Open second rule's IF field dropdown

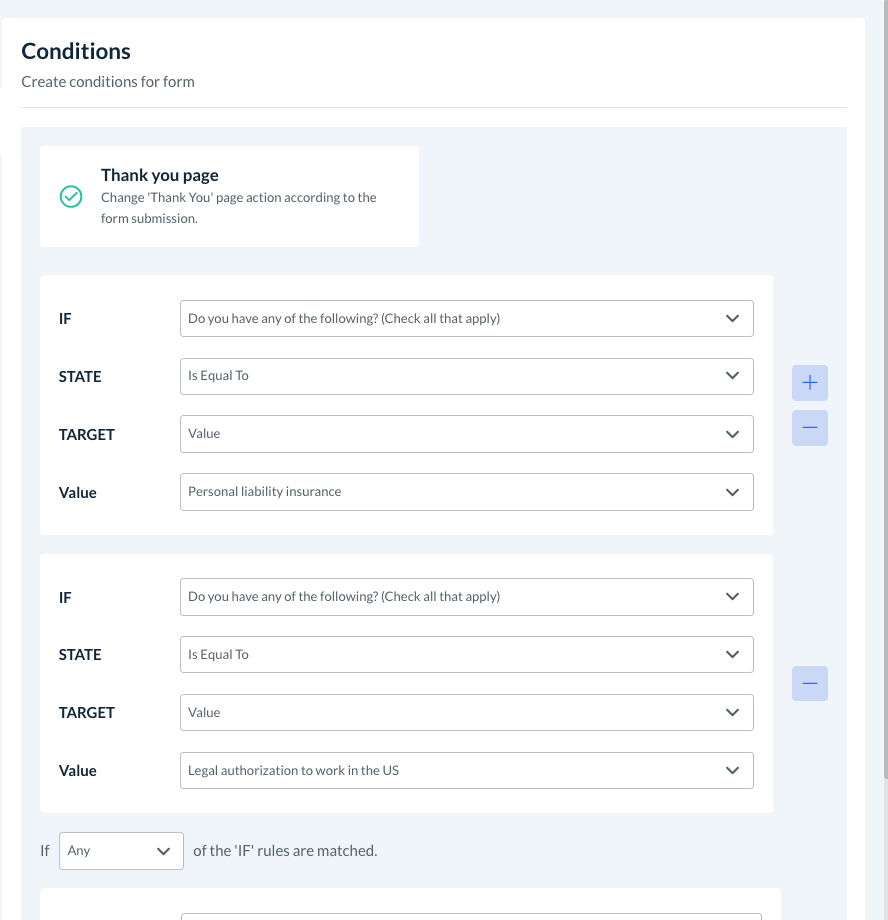click(466, 597)
